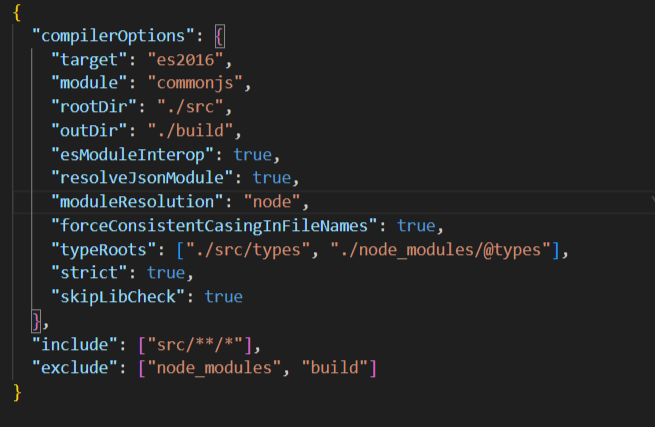This screenshot has height=427, width=655.
Task: Click the true value of strict
Action: pyautogui.click(x=166, y=273)
